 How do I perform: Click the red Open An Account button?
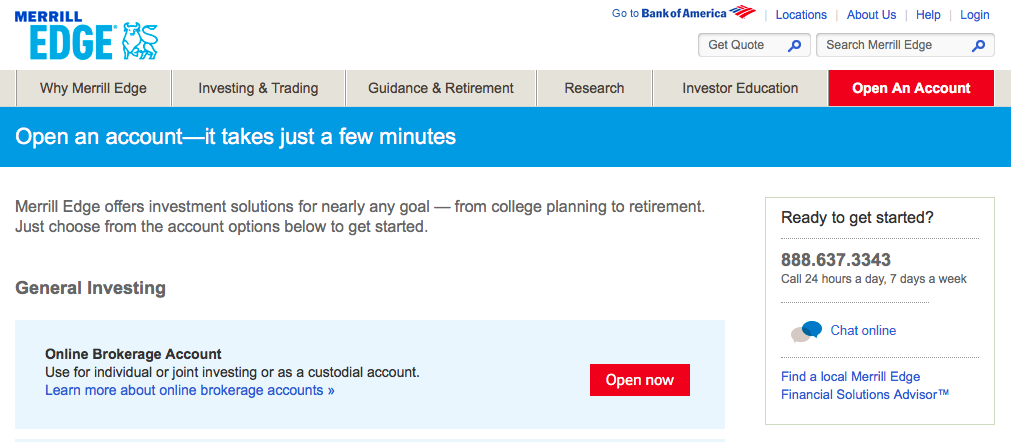coord(911,88)
